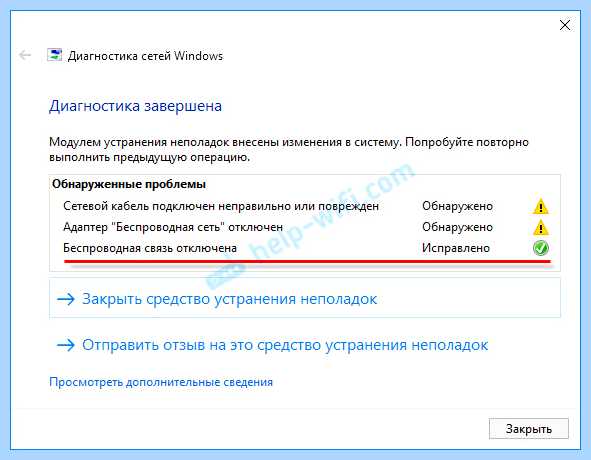Click "Обнаружено" status for the network cable problem

[457, 206]
